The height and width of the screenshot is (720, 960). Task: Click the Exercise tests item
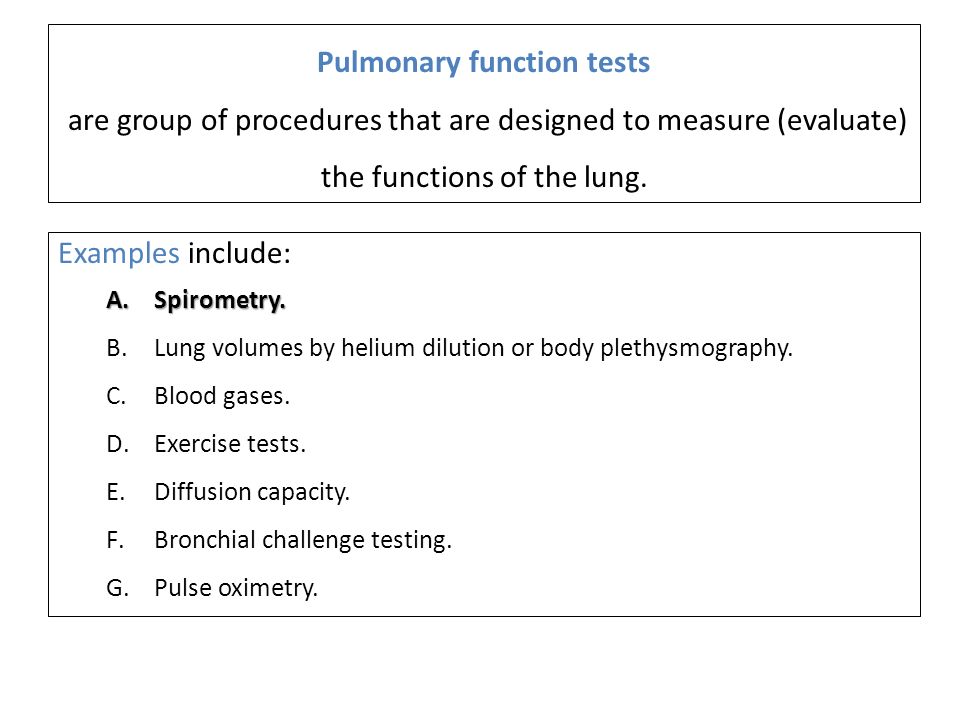[230, 444]
